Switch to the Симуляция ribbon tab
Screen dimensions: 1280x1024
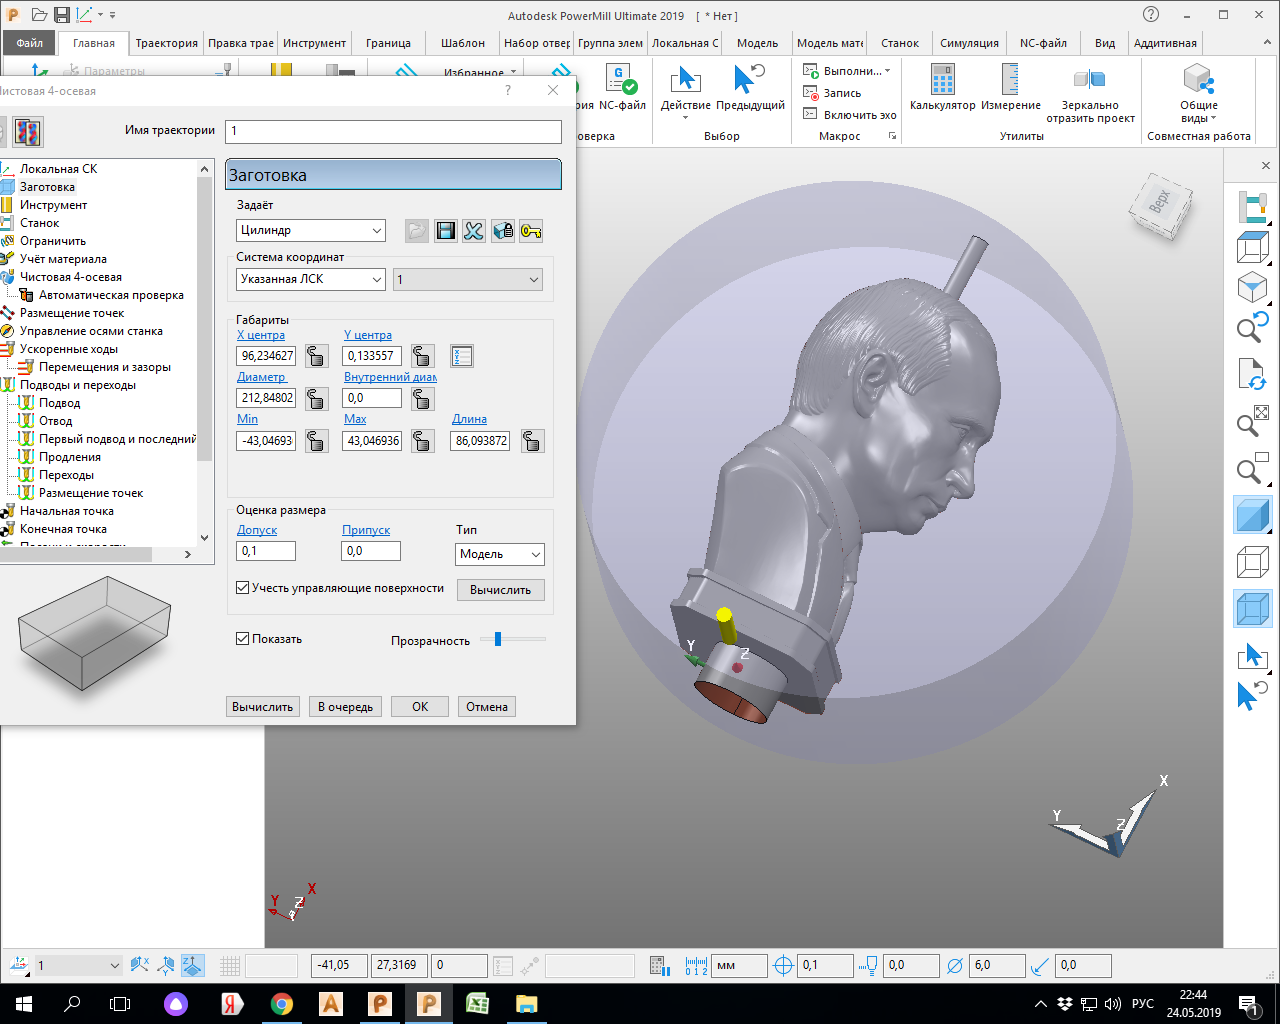pyautogui.click(x=969, y=43)
